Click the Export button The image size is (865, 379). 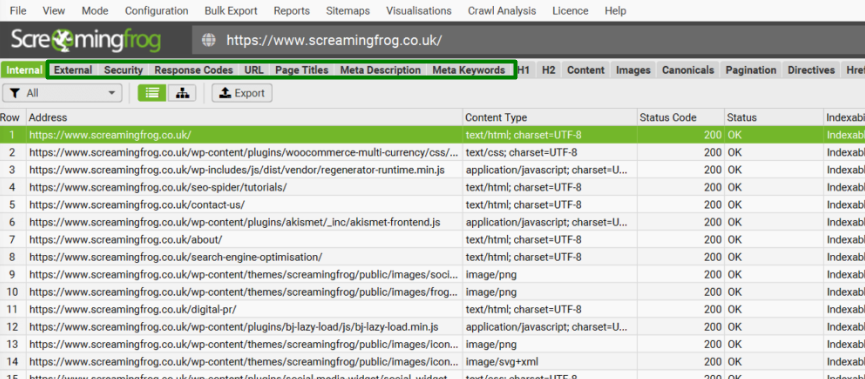point(242,93)
